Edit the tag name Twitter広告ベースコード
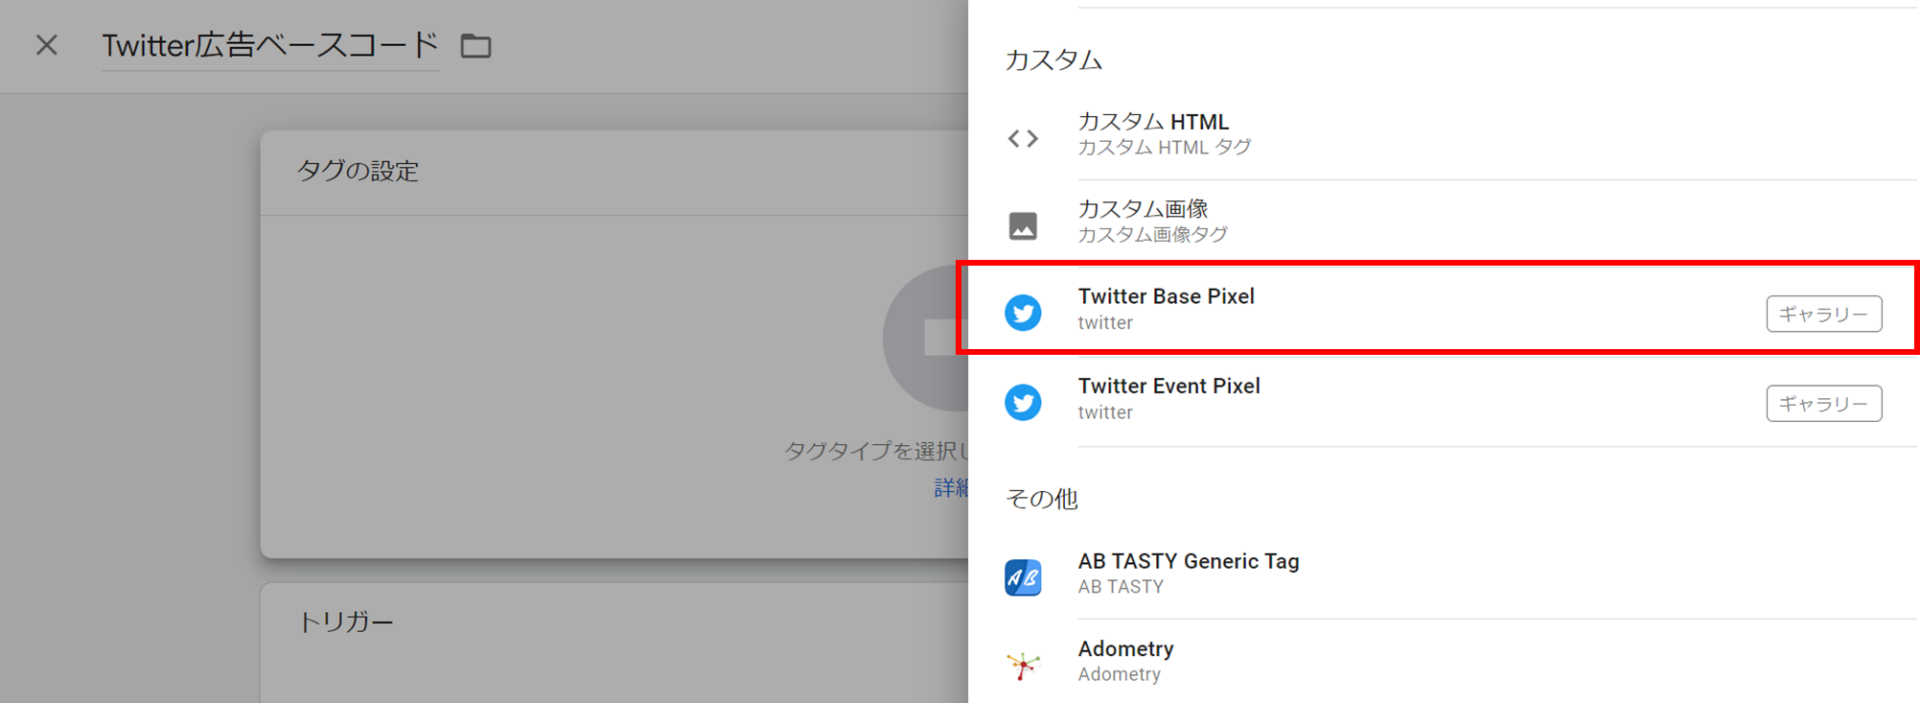1920x703 pixels. (x=270, y=45)
